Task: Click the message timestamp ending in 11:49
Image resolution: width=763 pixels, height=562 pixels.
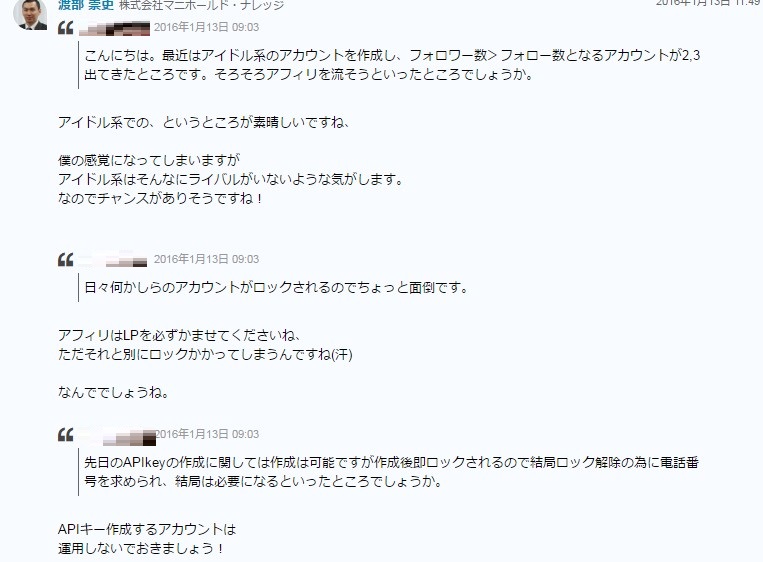Action: 709,3
